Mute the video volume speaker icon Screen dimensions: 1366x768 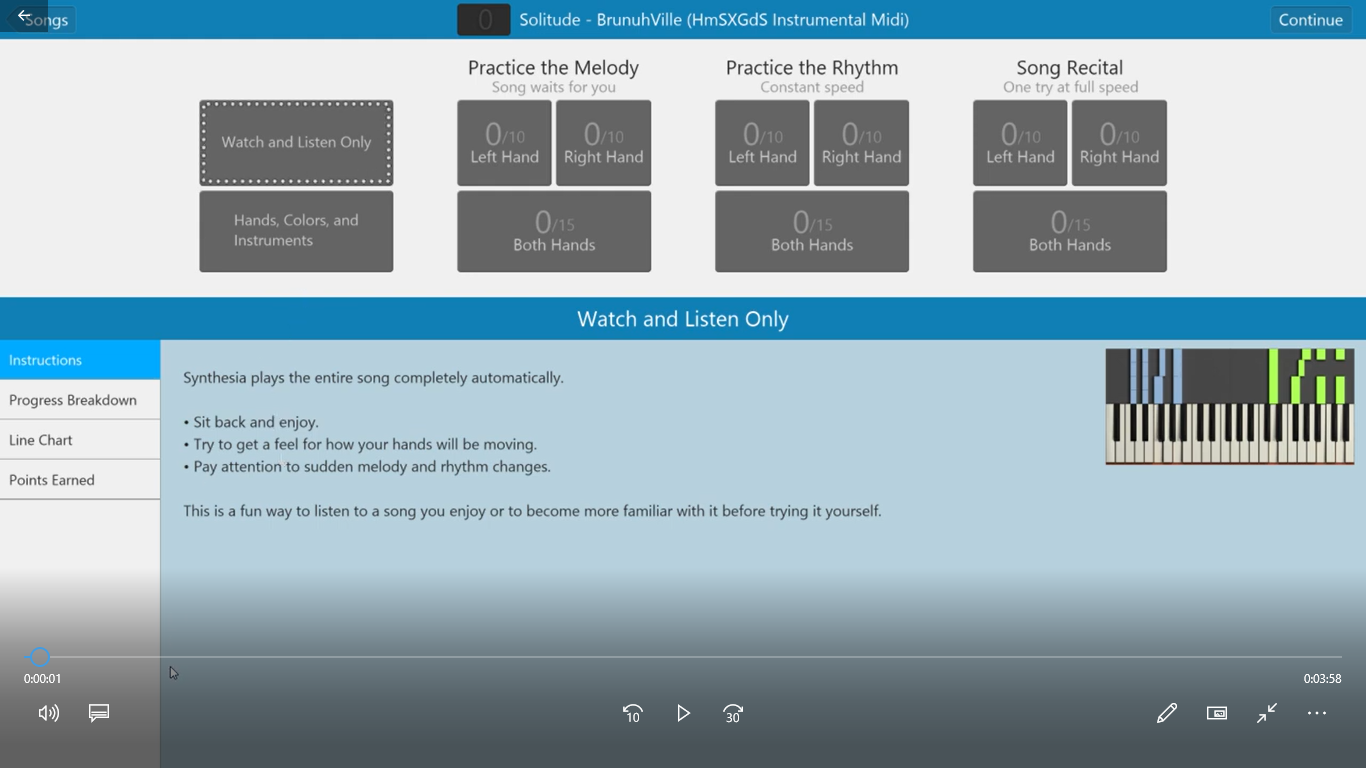tap(48, 713)
